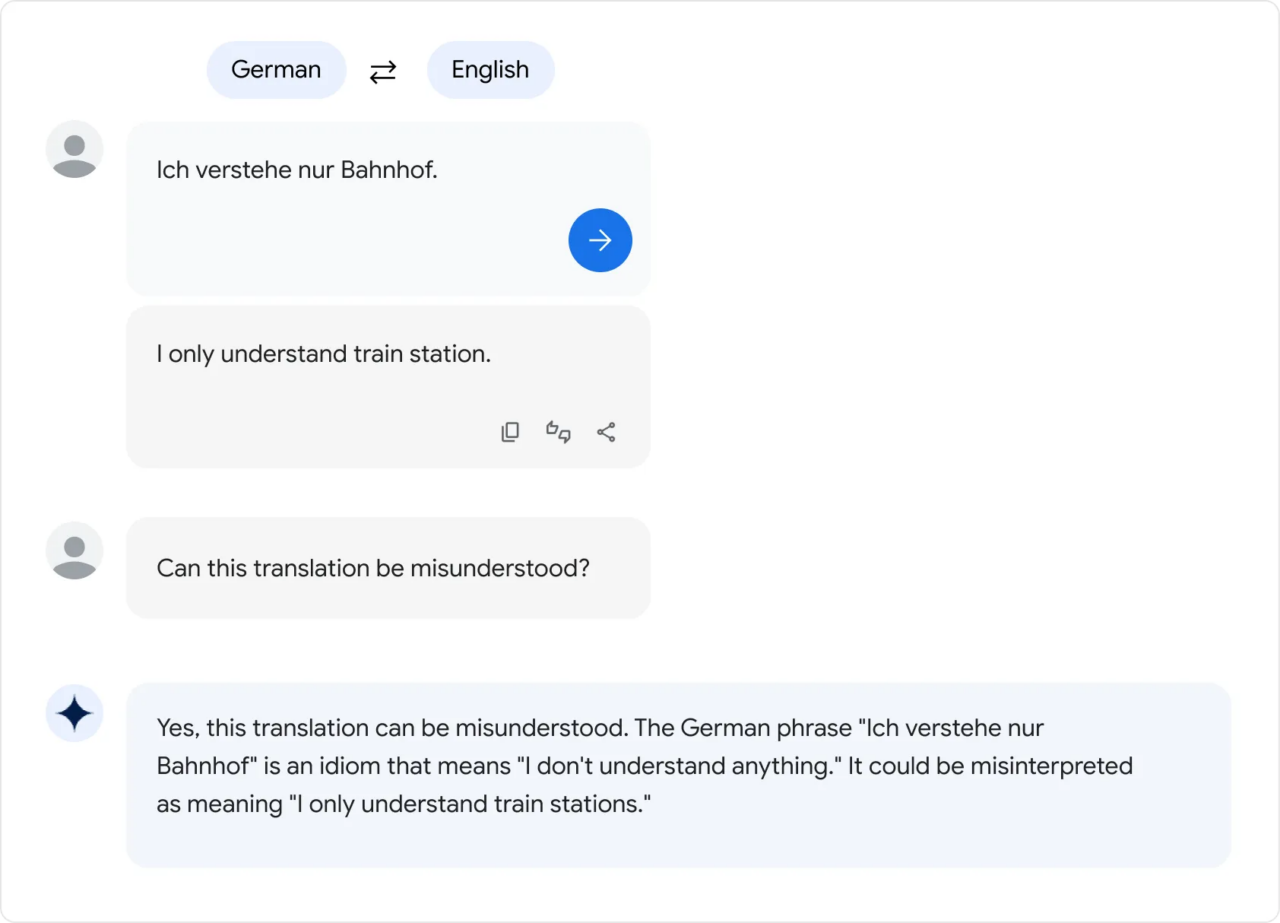This screenshot has height=923, width=1280.
Task: Click the top user avatar icon
Action: coord(74,148)
